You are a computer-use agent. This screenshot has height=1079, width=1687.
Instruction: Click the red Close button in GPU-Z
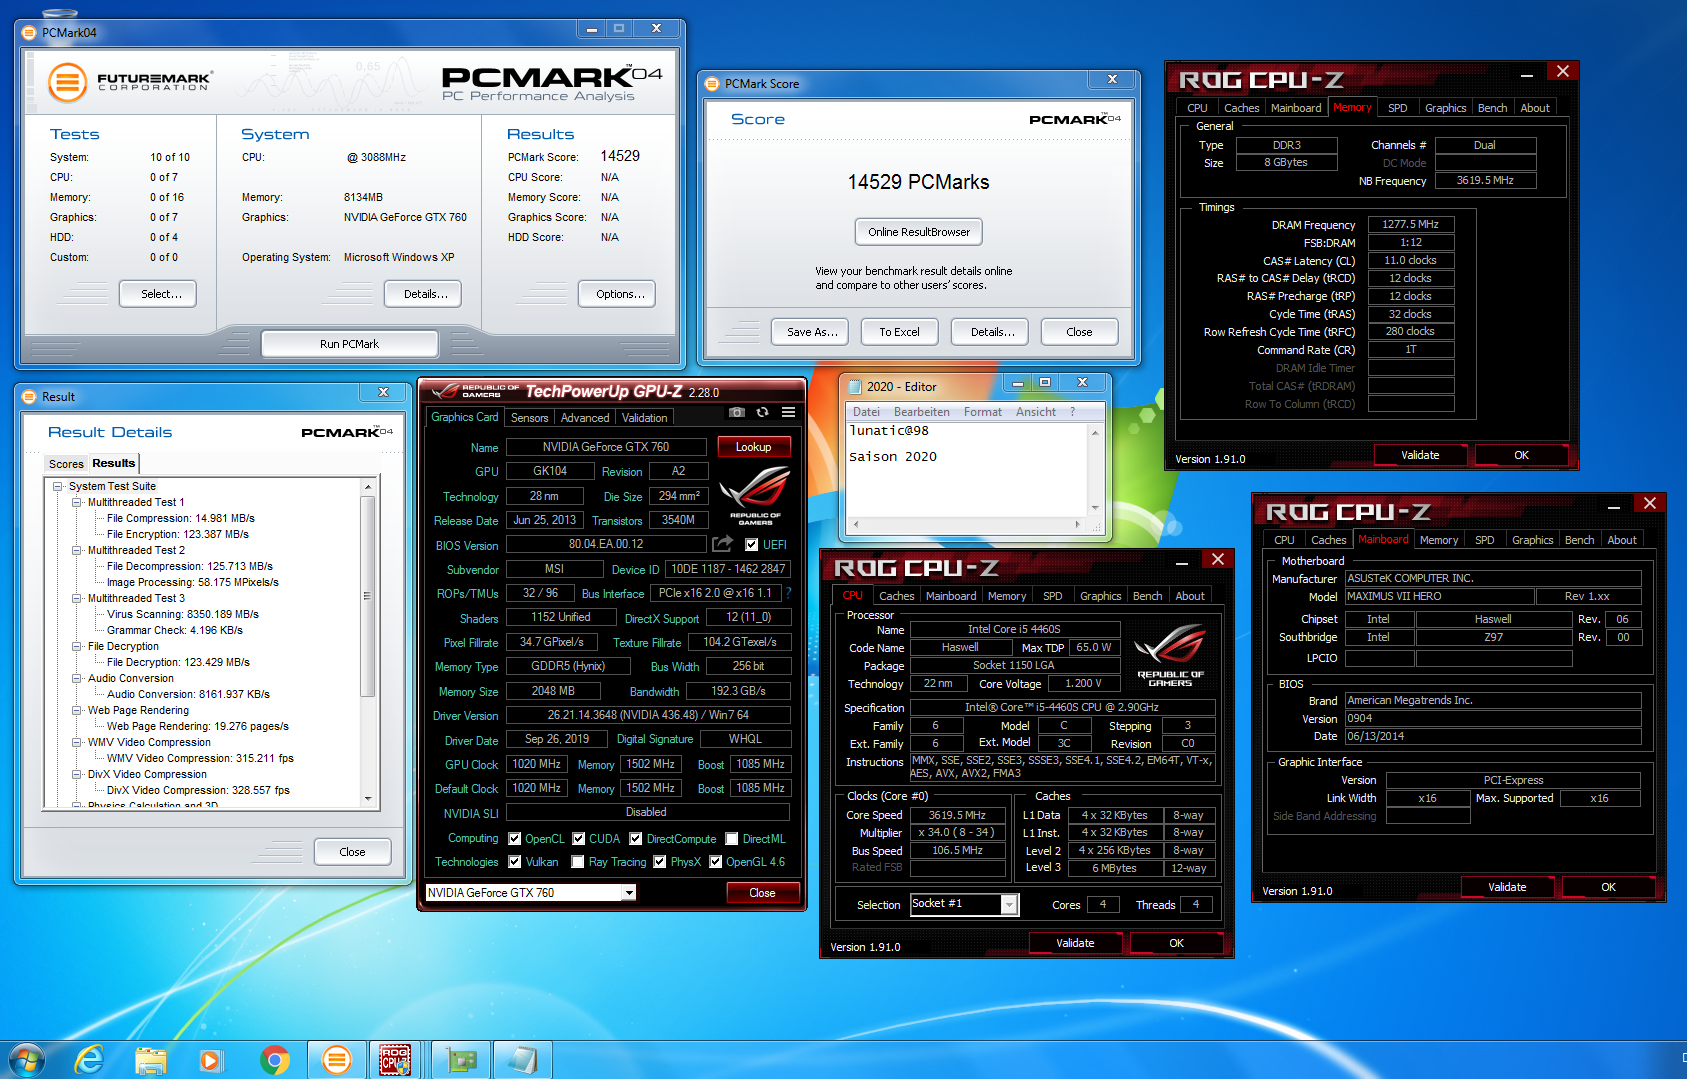point(762,893)
